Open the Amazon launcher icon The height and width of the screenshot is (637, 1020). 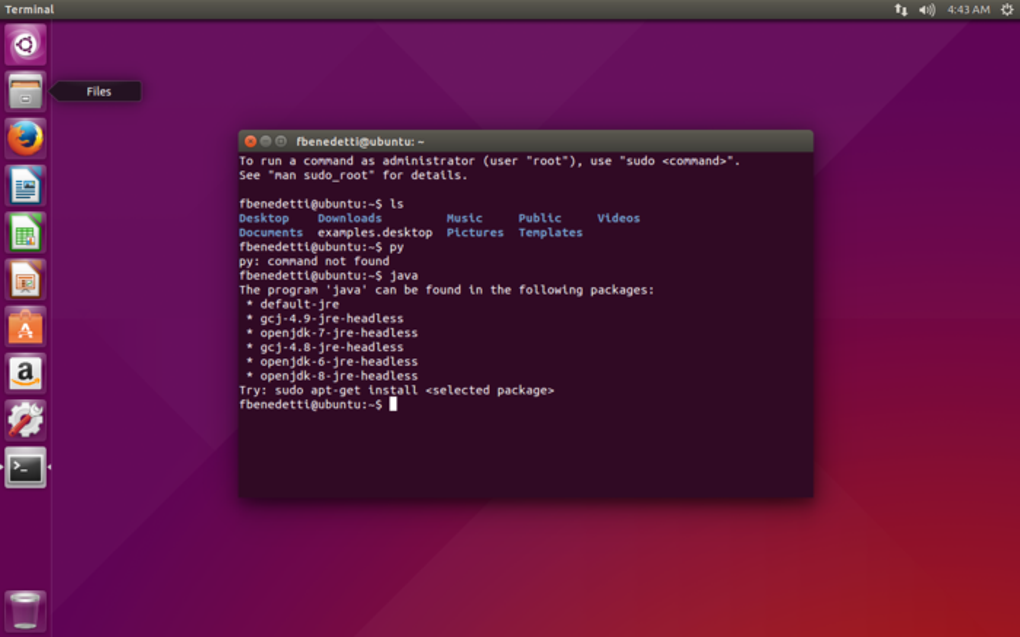point(25,373)
